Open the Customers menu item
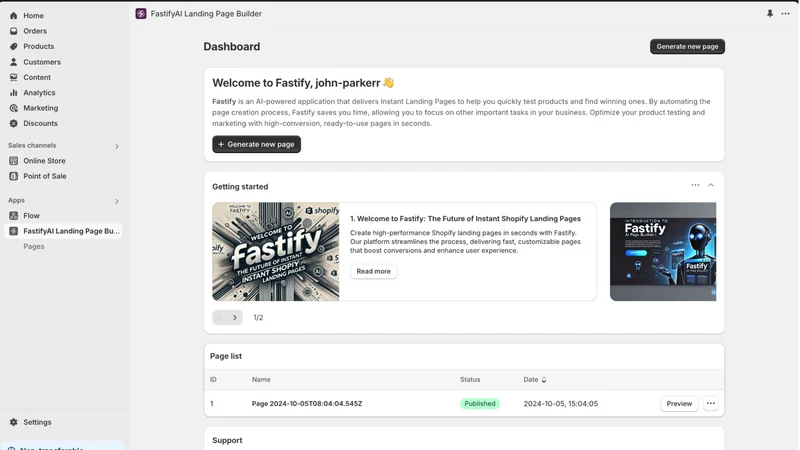 [x=42, y=62]
